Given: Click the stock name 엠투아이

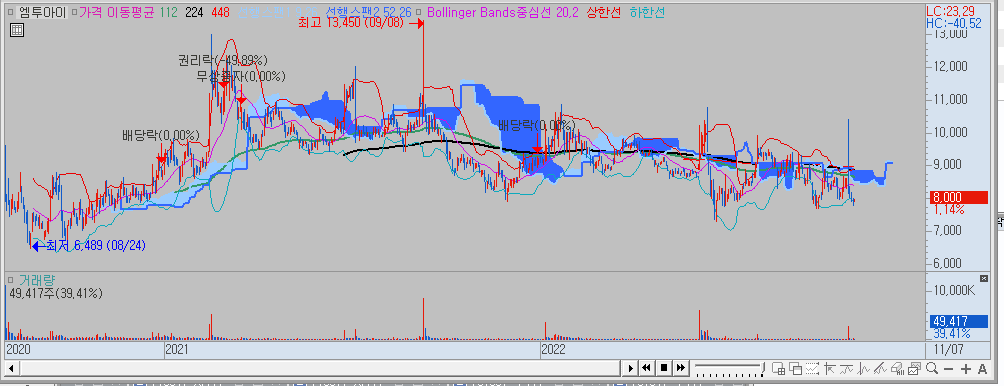Looking at the screenshot, I should (42, 12).
